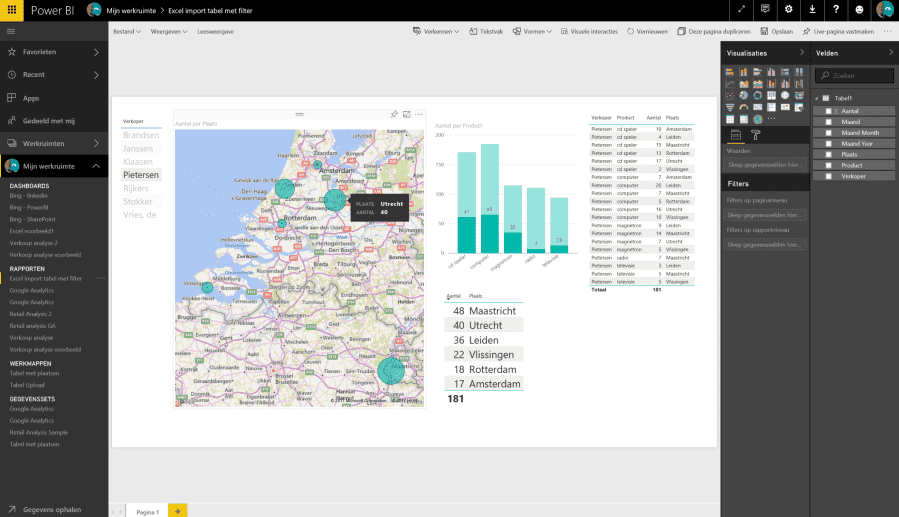The height and width of the screenshot is (517, 899).
Task: Click the Zoeken fields search box
Action: 854,75
